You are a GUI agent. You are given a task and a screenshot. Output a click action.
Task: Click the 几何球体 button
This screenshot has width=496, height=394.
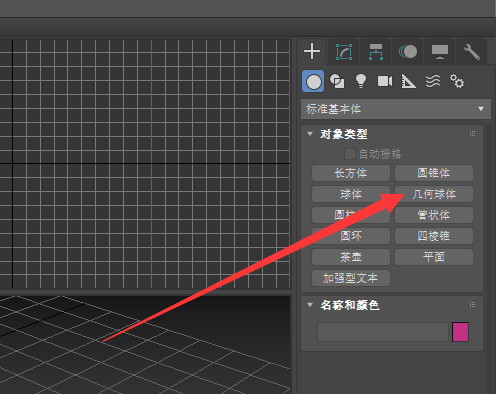(434, 194)
